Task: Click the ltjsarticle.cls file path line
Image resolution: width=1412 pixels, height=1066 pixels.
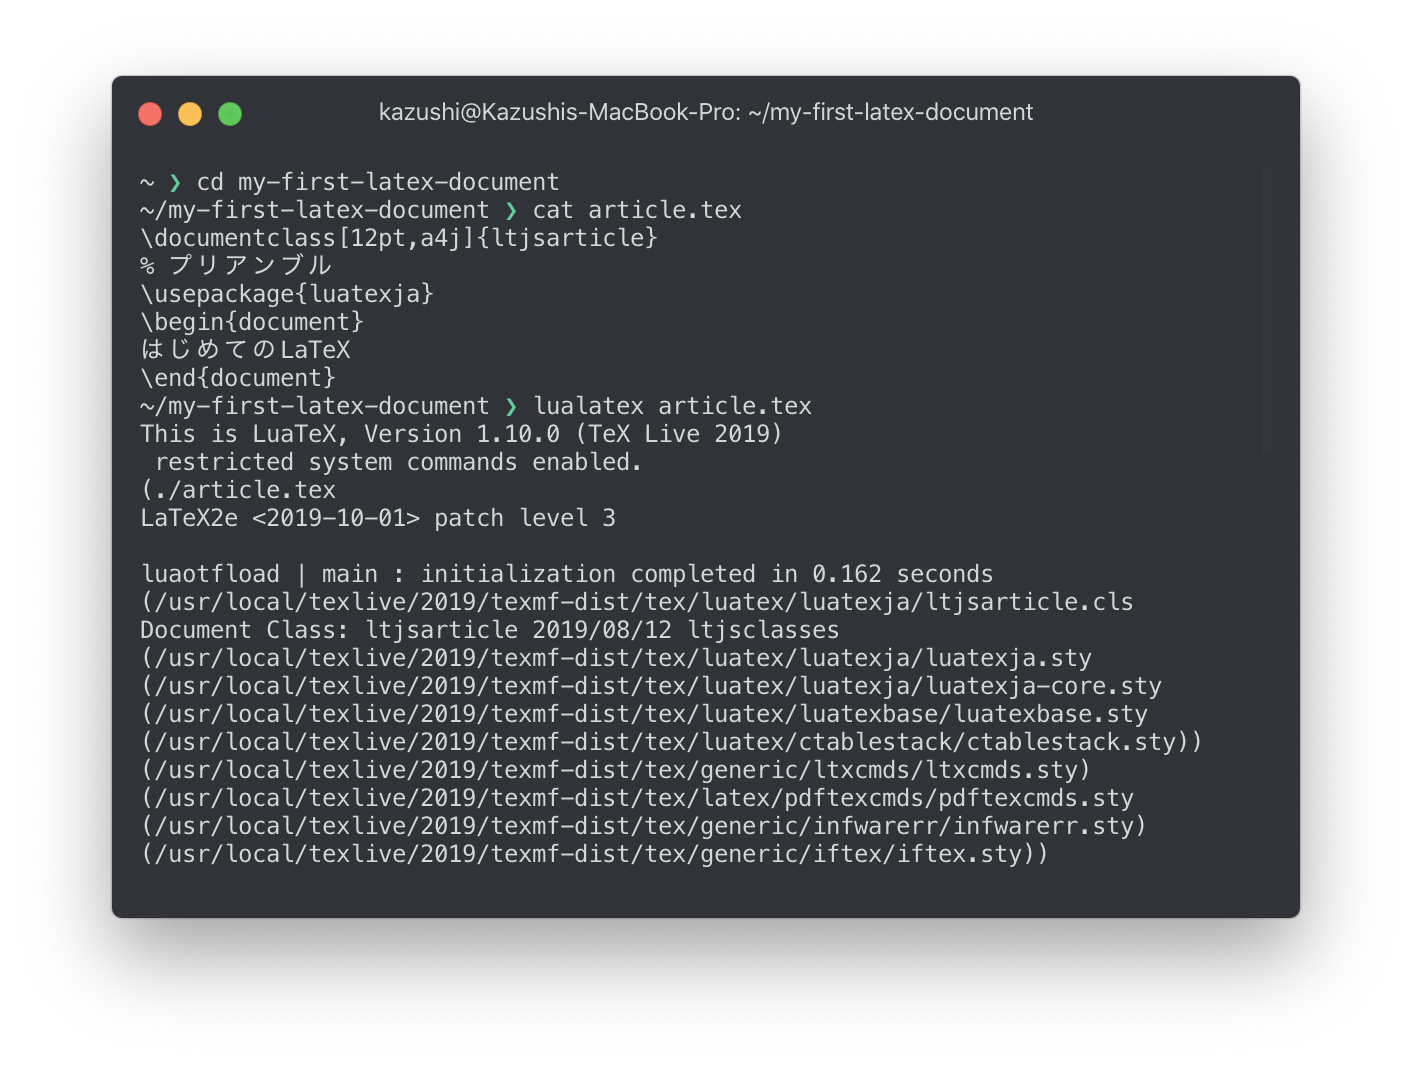Action: tap(637, 602)
